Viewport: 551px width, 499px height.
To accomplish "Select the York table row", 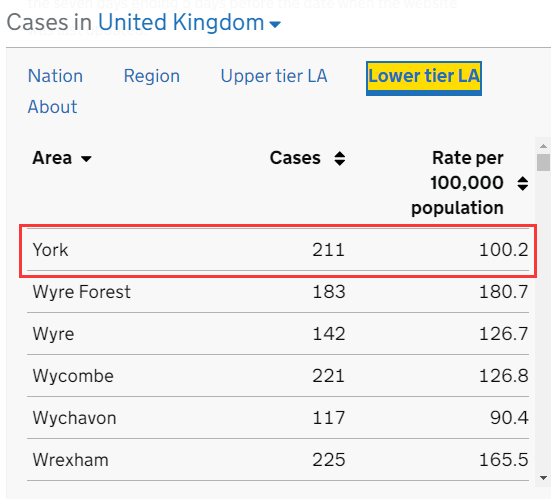I will point(278,250).
